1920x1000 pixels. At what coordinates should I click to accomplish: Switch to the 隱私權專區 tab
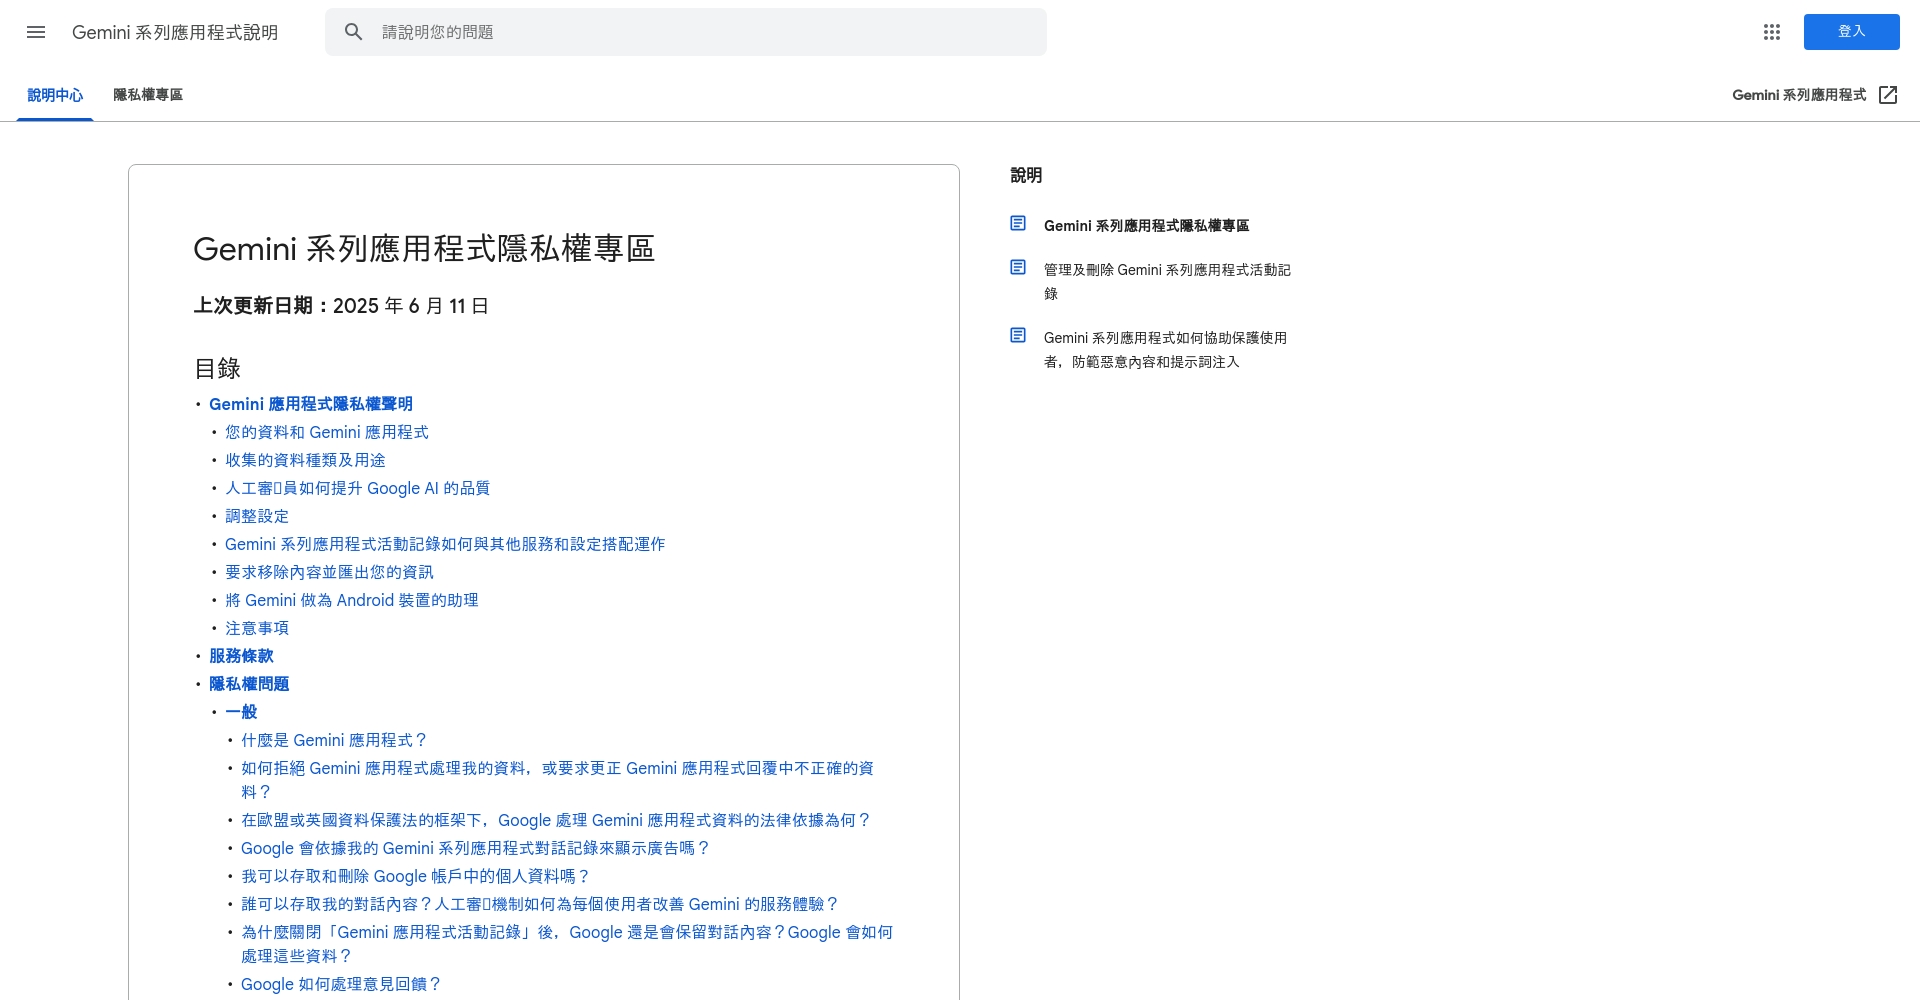(148, 95)
